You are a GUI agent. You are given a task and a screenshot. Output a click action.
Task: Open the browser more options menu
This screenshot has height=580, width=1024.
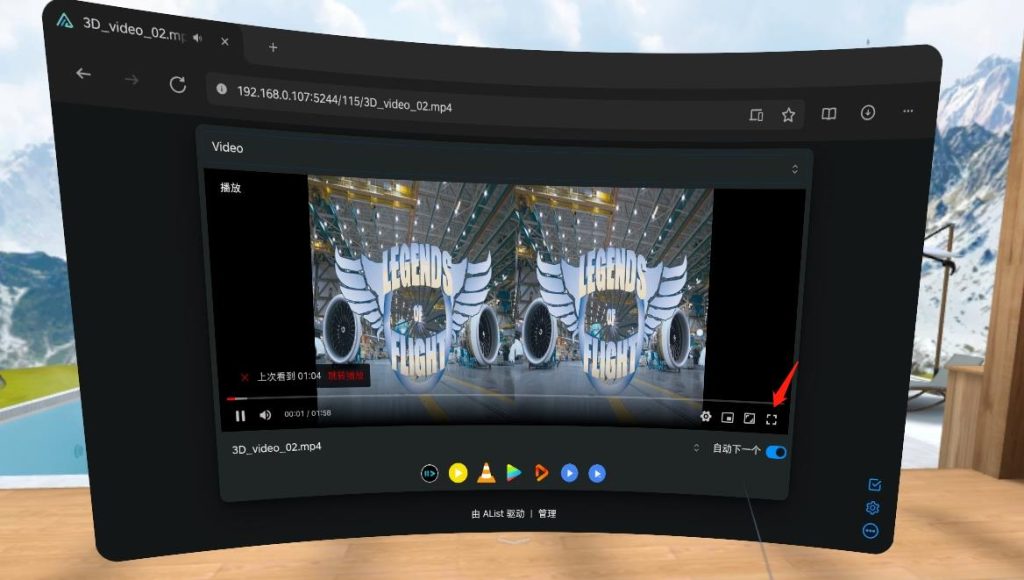tap(908, 111)
